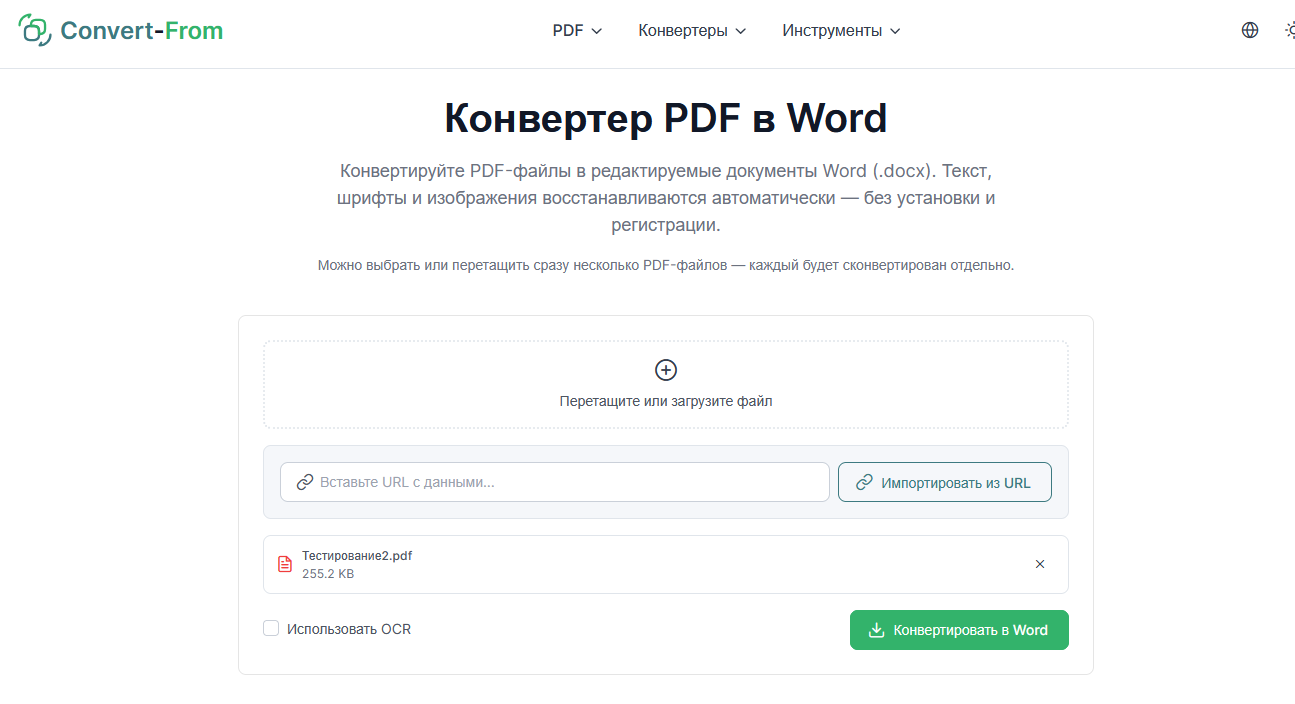1295x704 pixels.
Task: Select the Тестирование2.pdf file name
Action: [x=357, y=556]
